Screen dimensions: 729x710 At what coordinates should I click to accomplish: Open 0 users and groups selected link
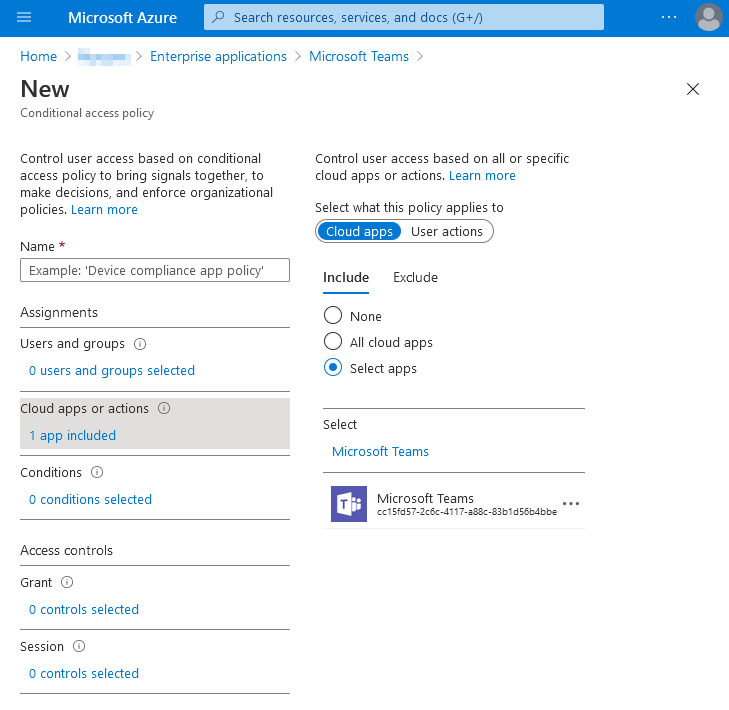tap(112, 371)
